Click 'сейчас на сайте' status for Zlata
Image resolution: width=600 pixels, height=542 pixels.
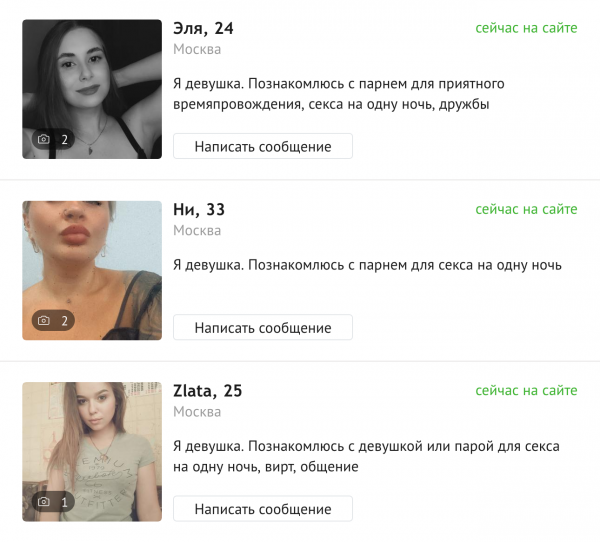(x=526, y=390)
